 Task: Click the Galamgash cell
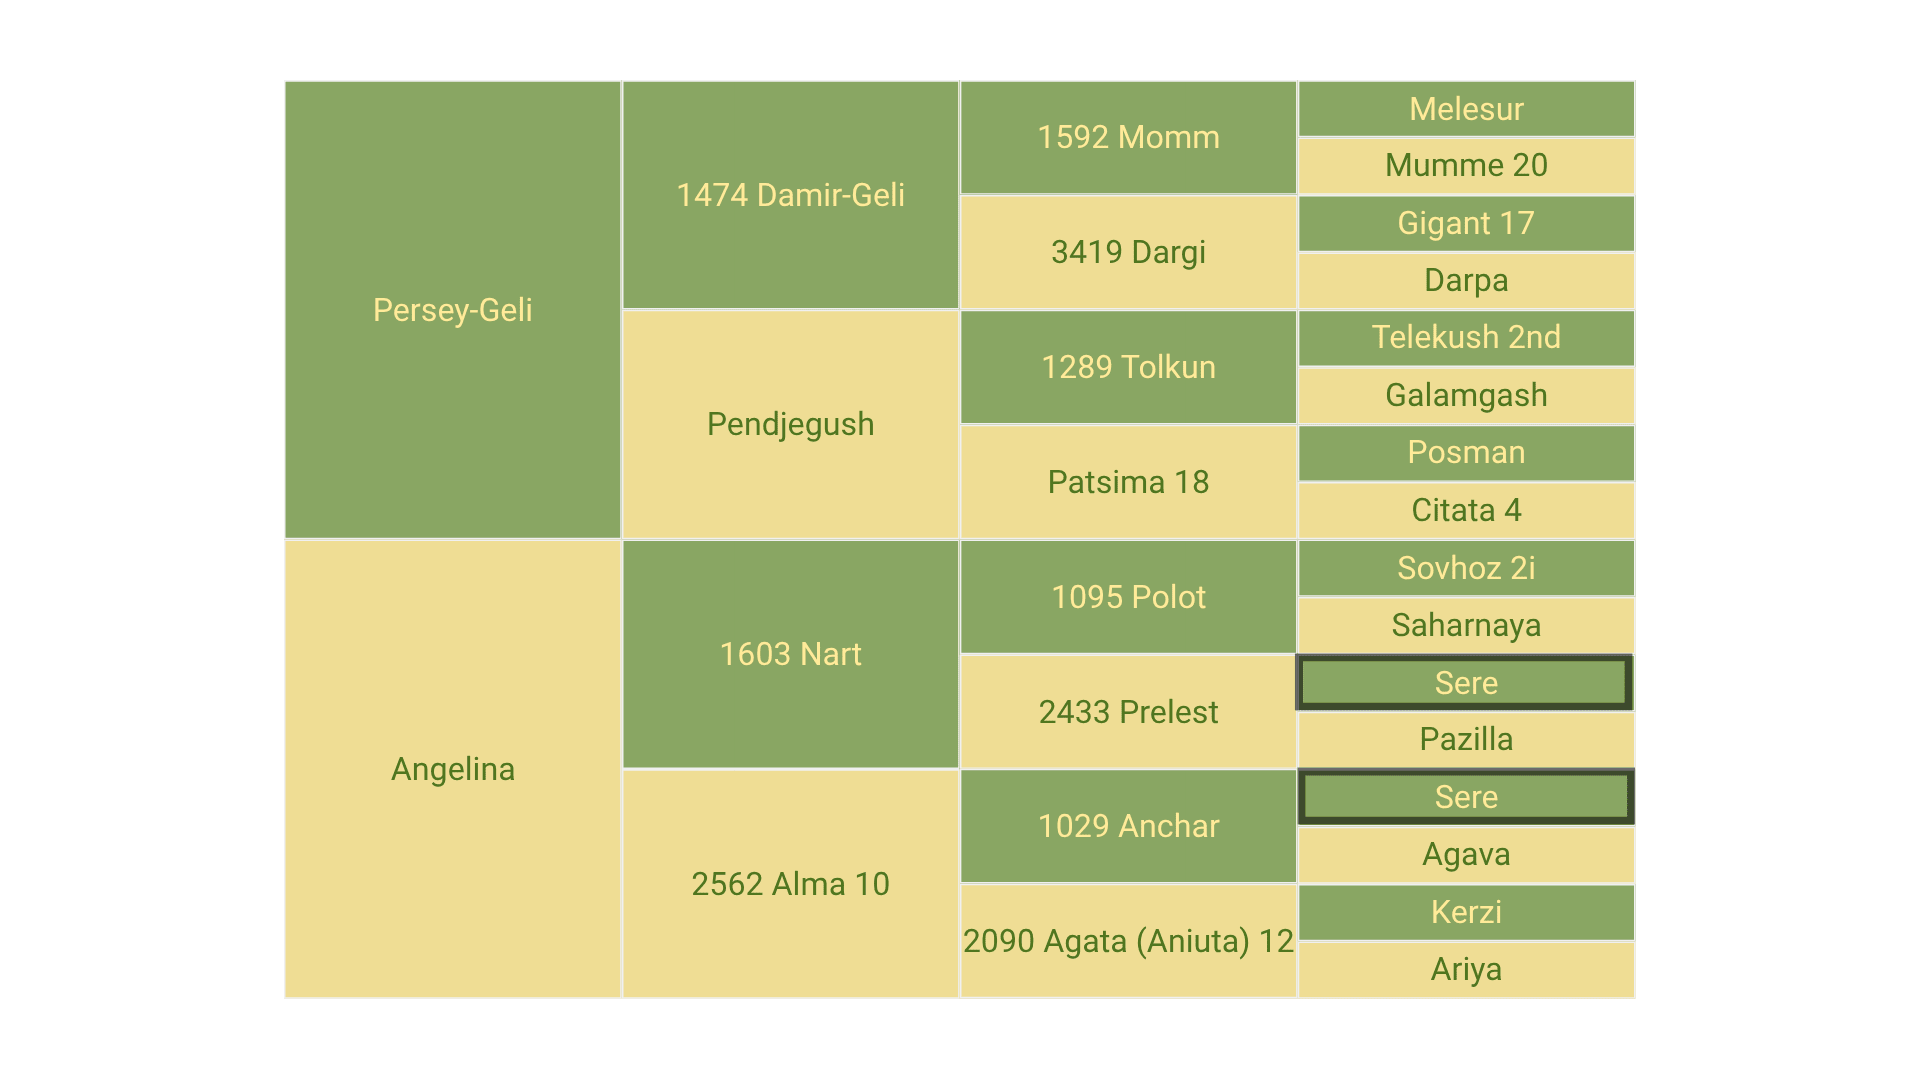[x=1467, y=396]
